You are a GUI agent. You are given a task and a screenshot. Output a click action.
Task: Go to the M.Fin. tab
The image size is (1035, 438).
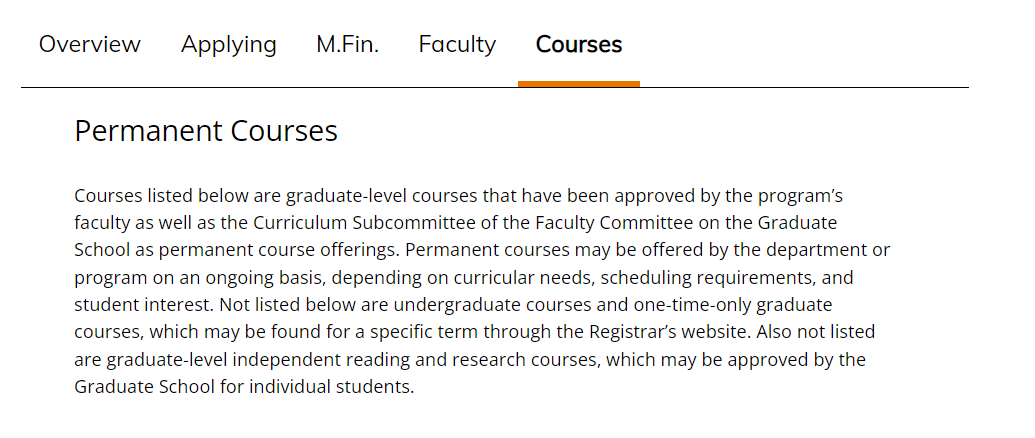[x=347, y=44]
